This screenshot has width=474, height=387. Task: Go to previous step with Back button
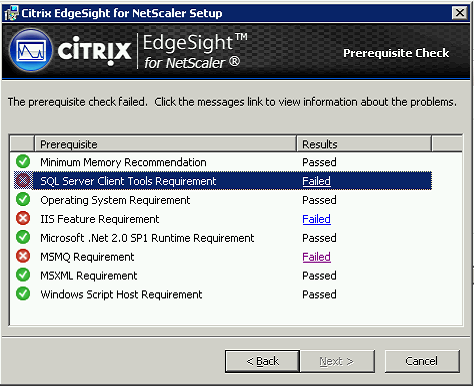tap(262, 361)
